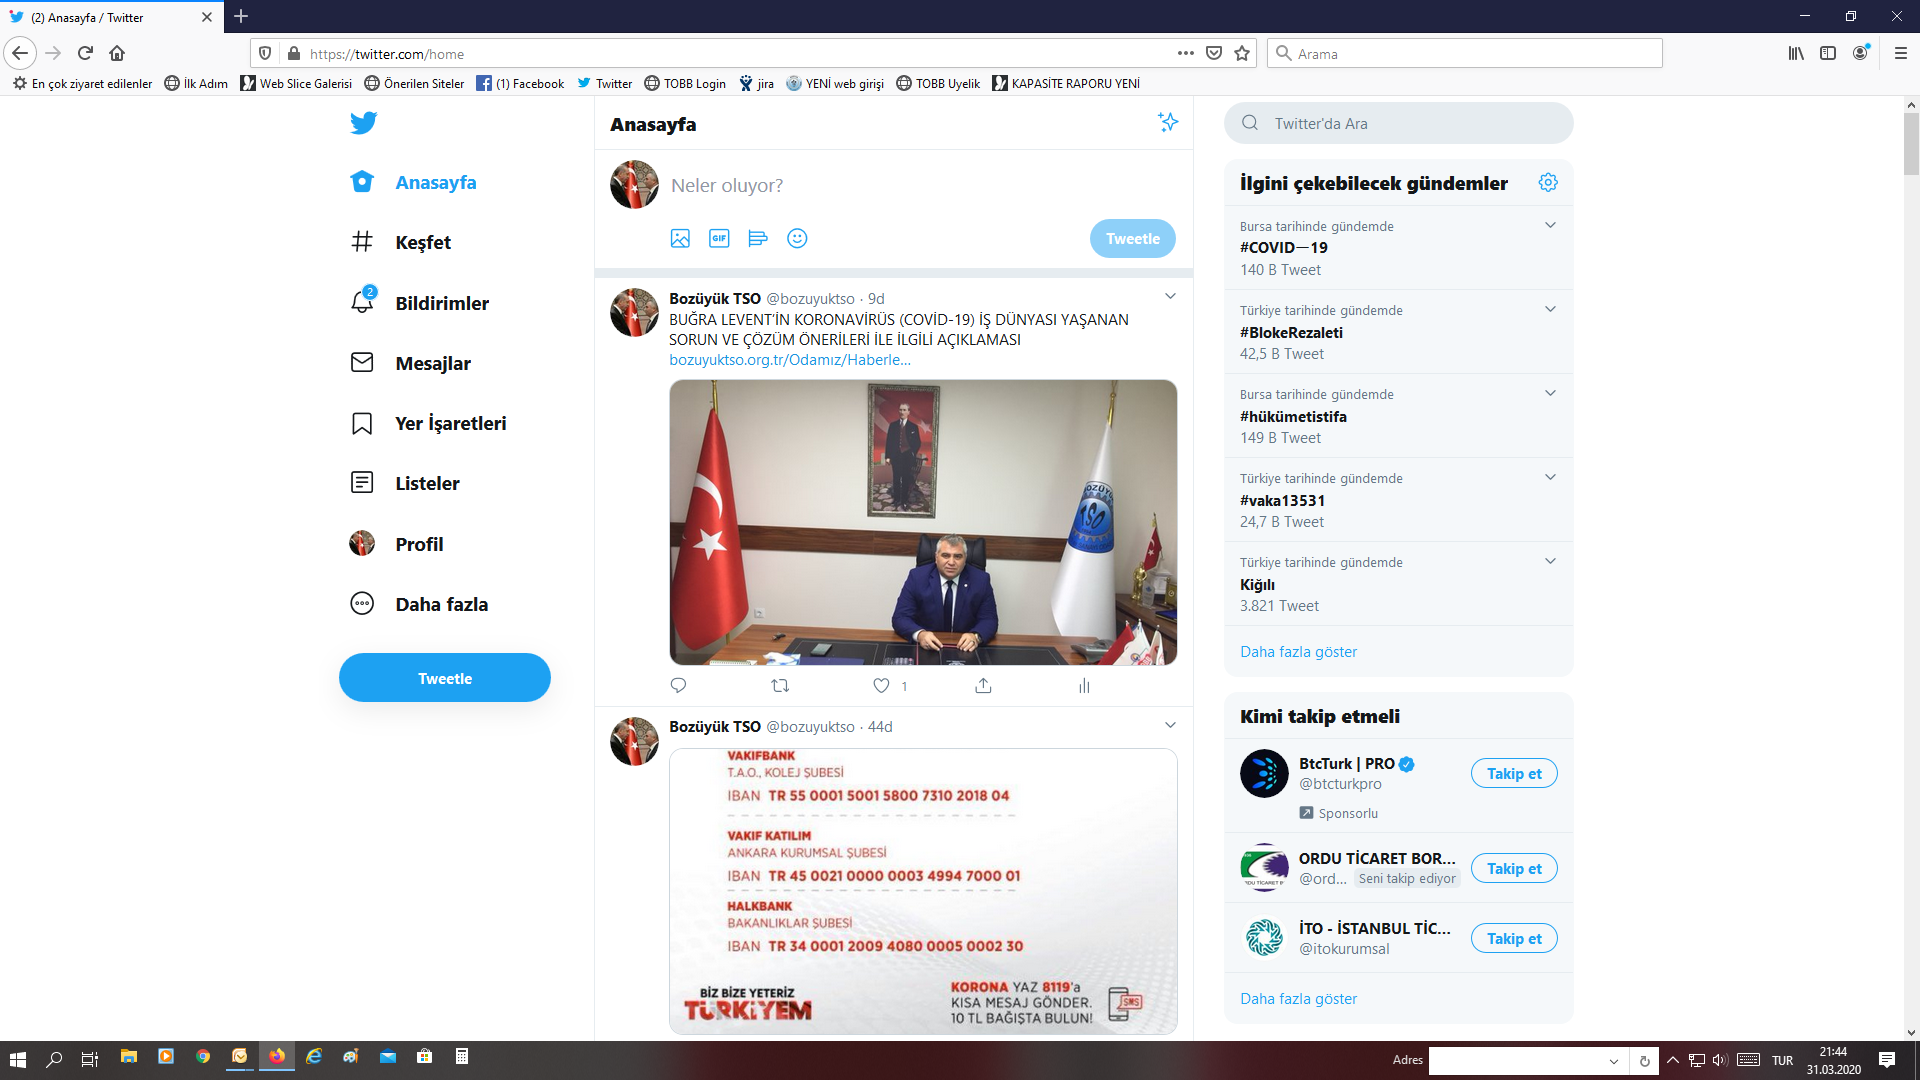Viewport: 1920px width, 1080px height.
Task: Open new browser tab
Action: (241, 16)
